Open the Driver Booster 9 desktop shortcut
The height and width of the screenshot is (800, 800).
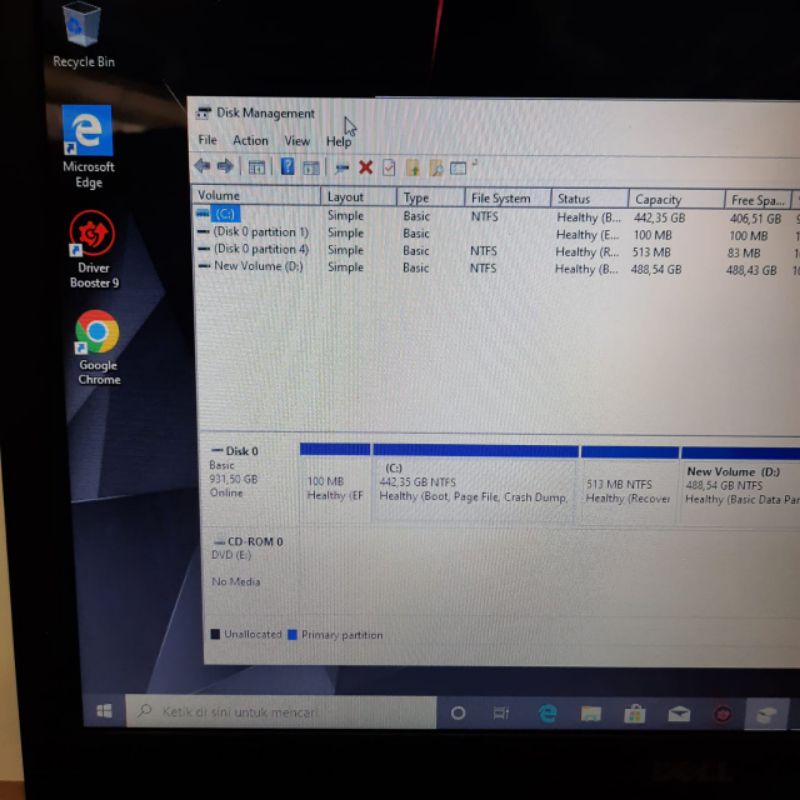(x=92, y=236)
